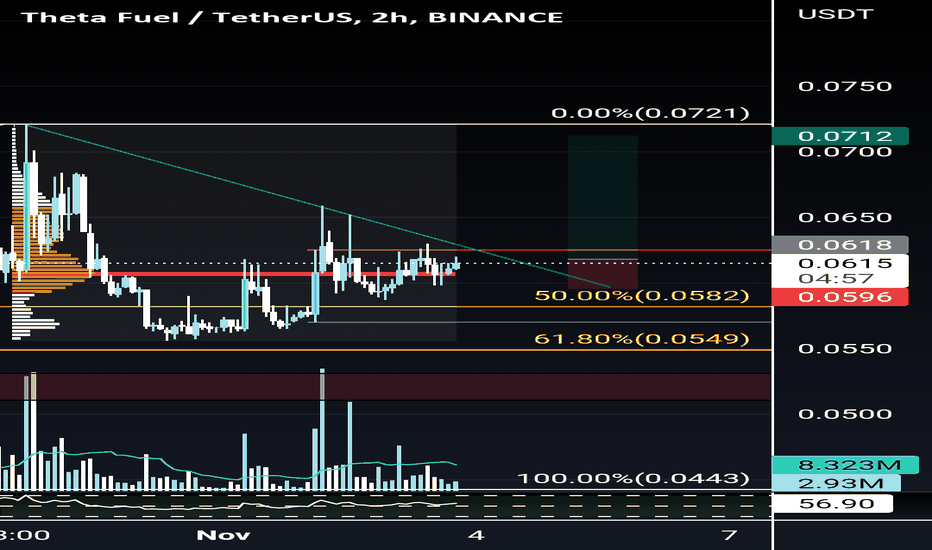Viewport: 932px width, 550px height.
Task: Select the green long position profit zone
Action: (603, 197)
